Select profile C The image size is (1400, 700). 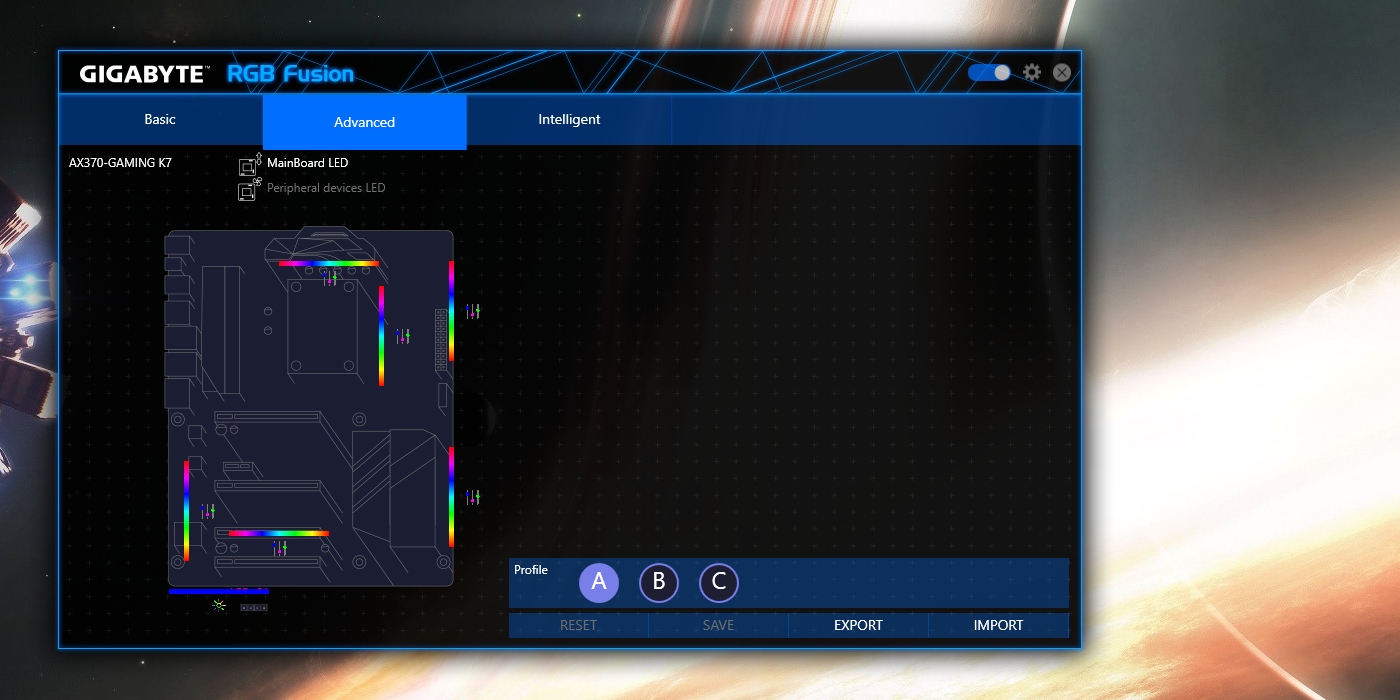(x=719, y=582)
